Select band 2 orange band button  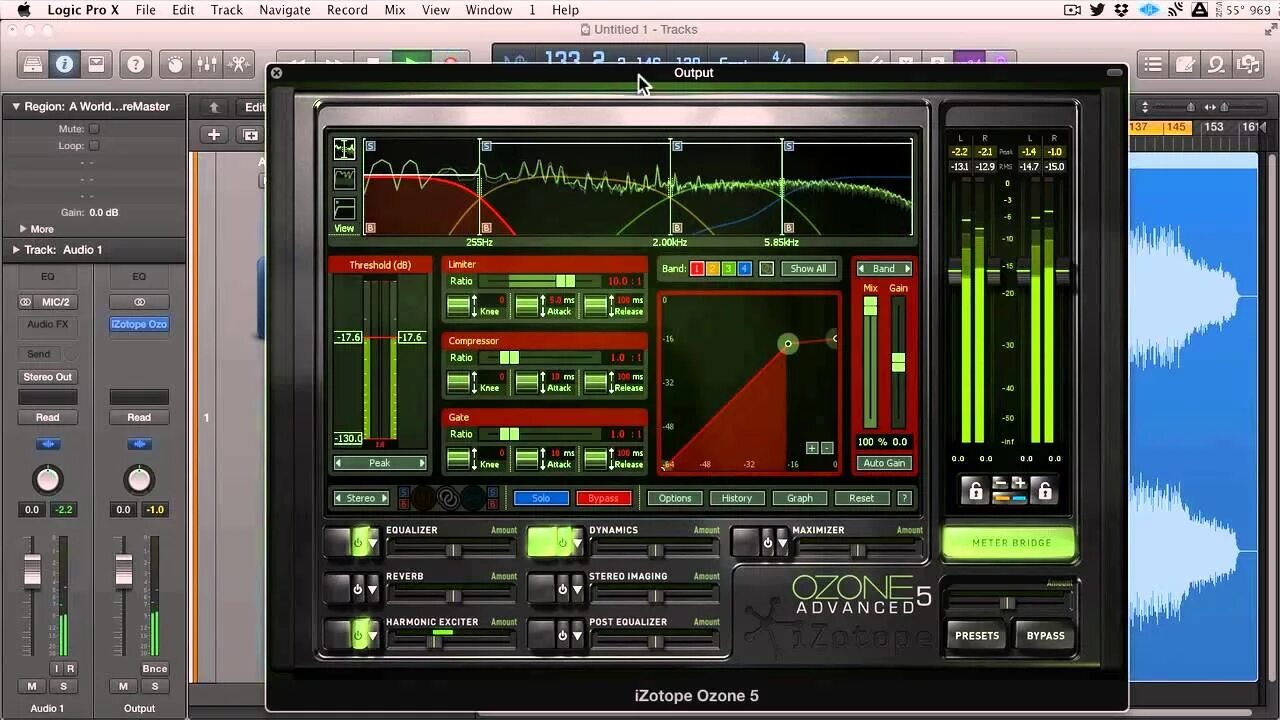point(712,269)
